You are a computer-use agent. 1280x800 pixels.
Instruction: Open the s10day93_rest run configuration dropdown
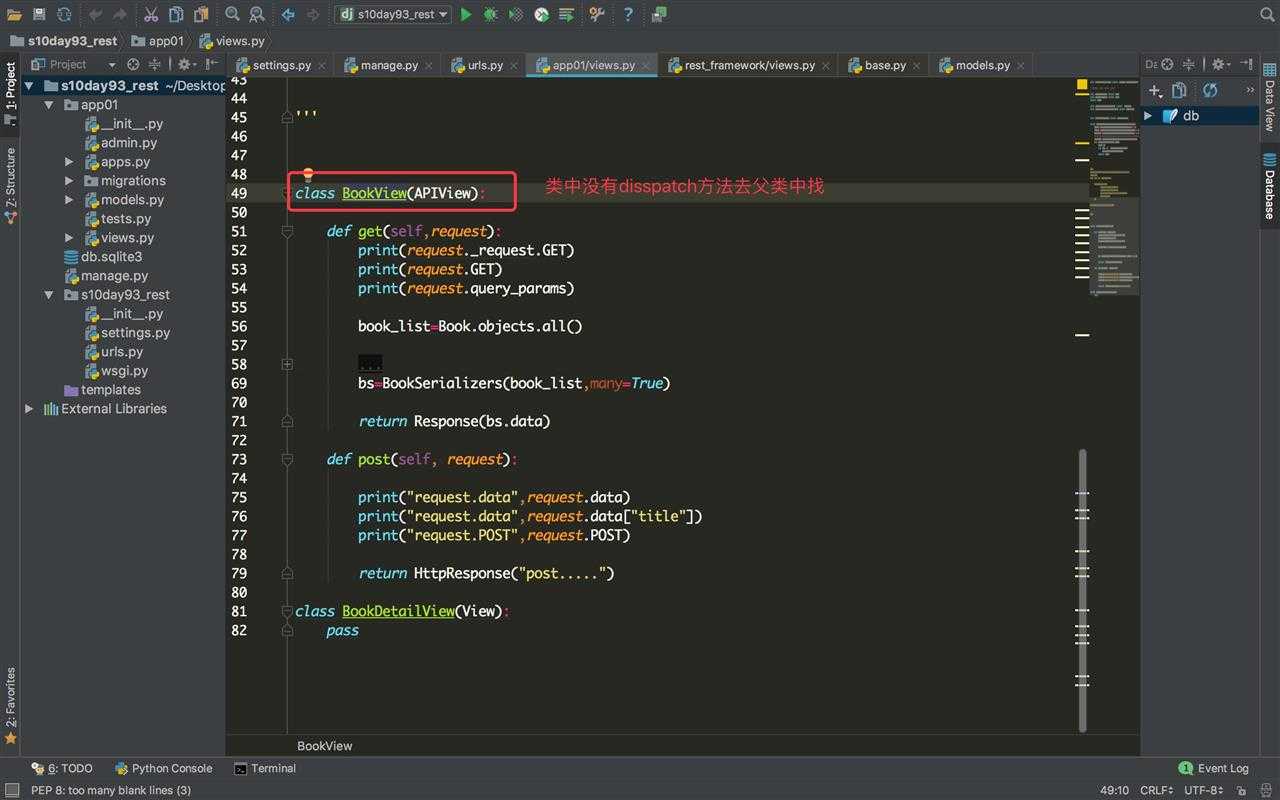pos(392,14)
